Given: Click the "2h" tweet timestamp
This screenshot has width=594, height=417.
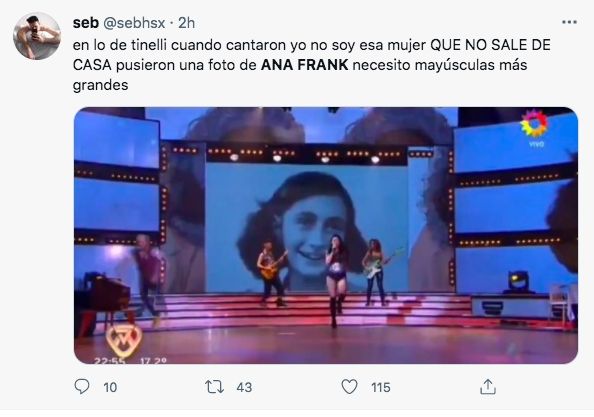Looking at the screenshot, I should pyautogui.click(x=186, y=23).
